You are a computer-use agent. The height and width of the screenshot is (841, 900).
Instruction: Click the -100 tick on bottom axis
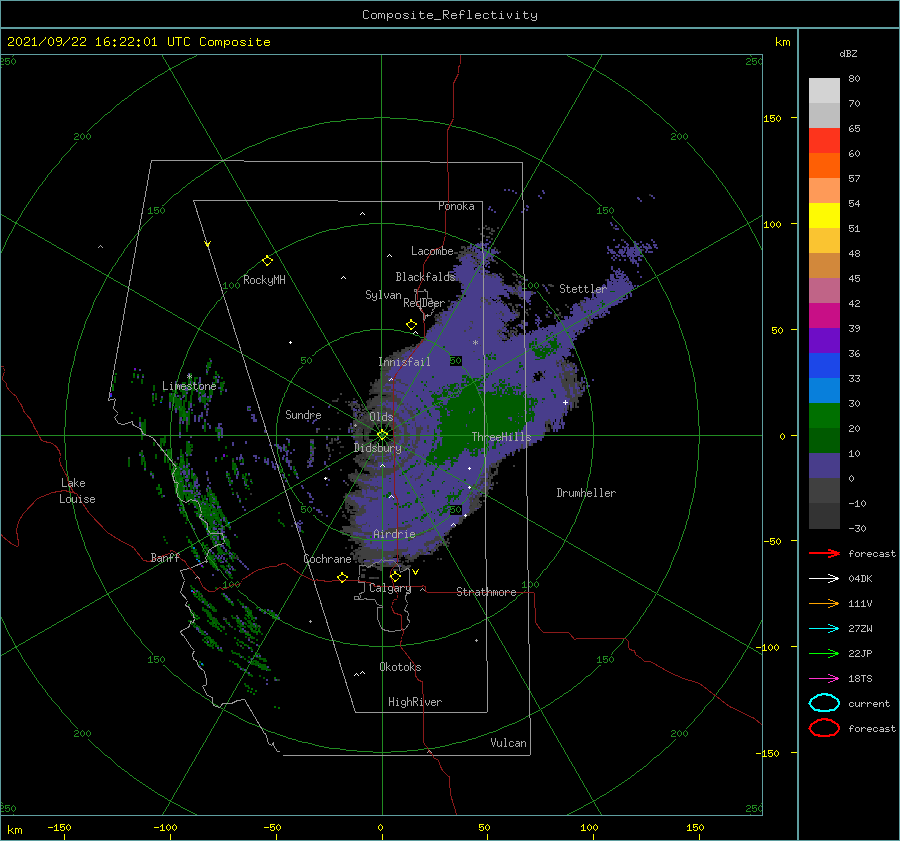click(165, 827)
